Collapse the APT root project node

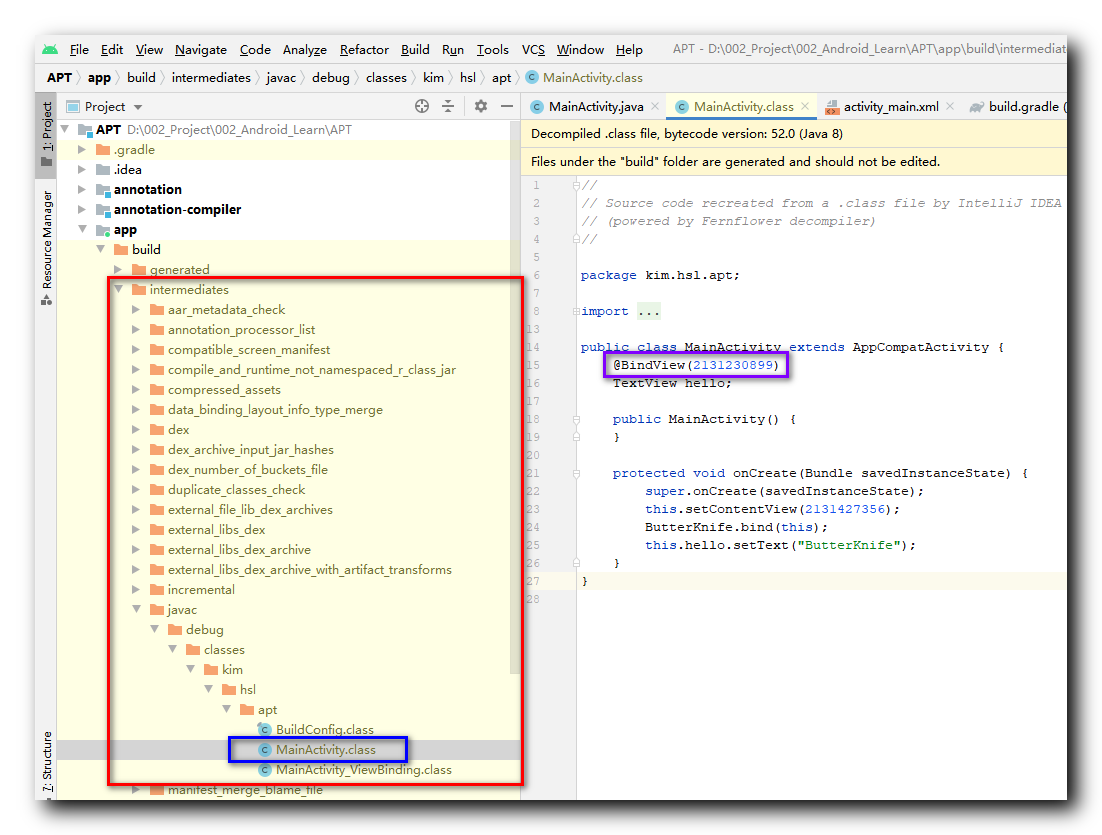[x=65, y=129]
